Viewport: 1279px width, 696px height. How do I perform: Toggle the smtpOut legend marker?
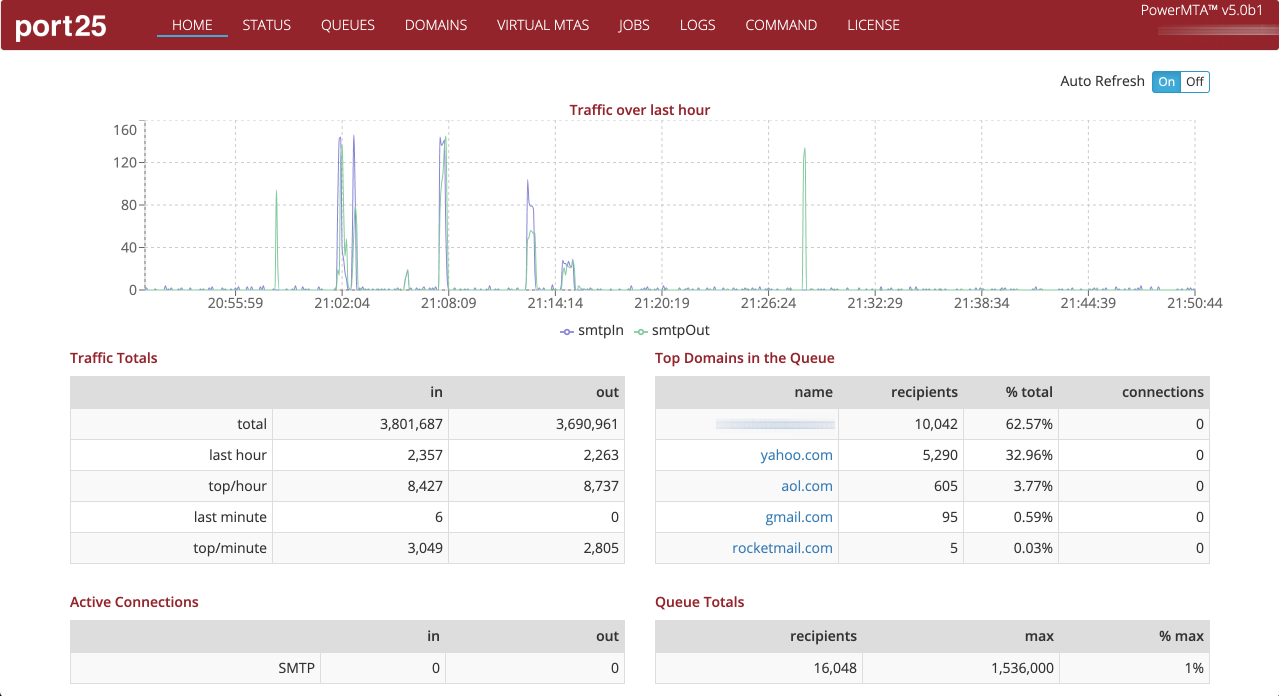[x=641, y=330]
